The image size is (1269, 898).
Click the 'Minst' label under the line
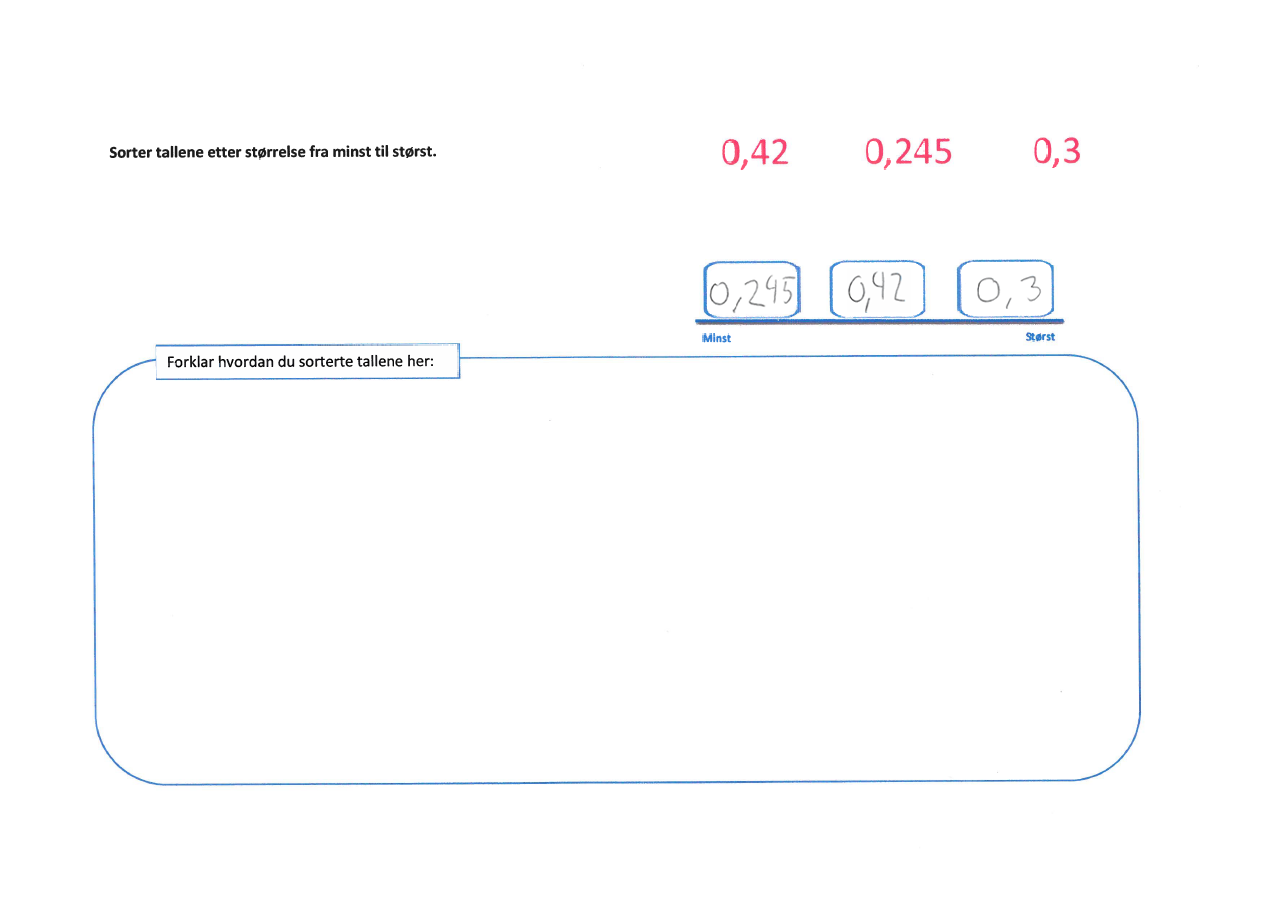716,338
